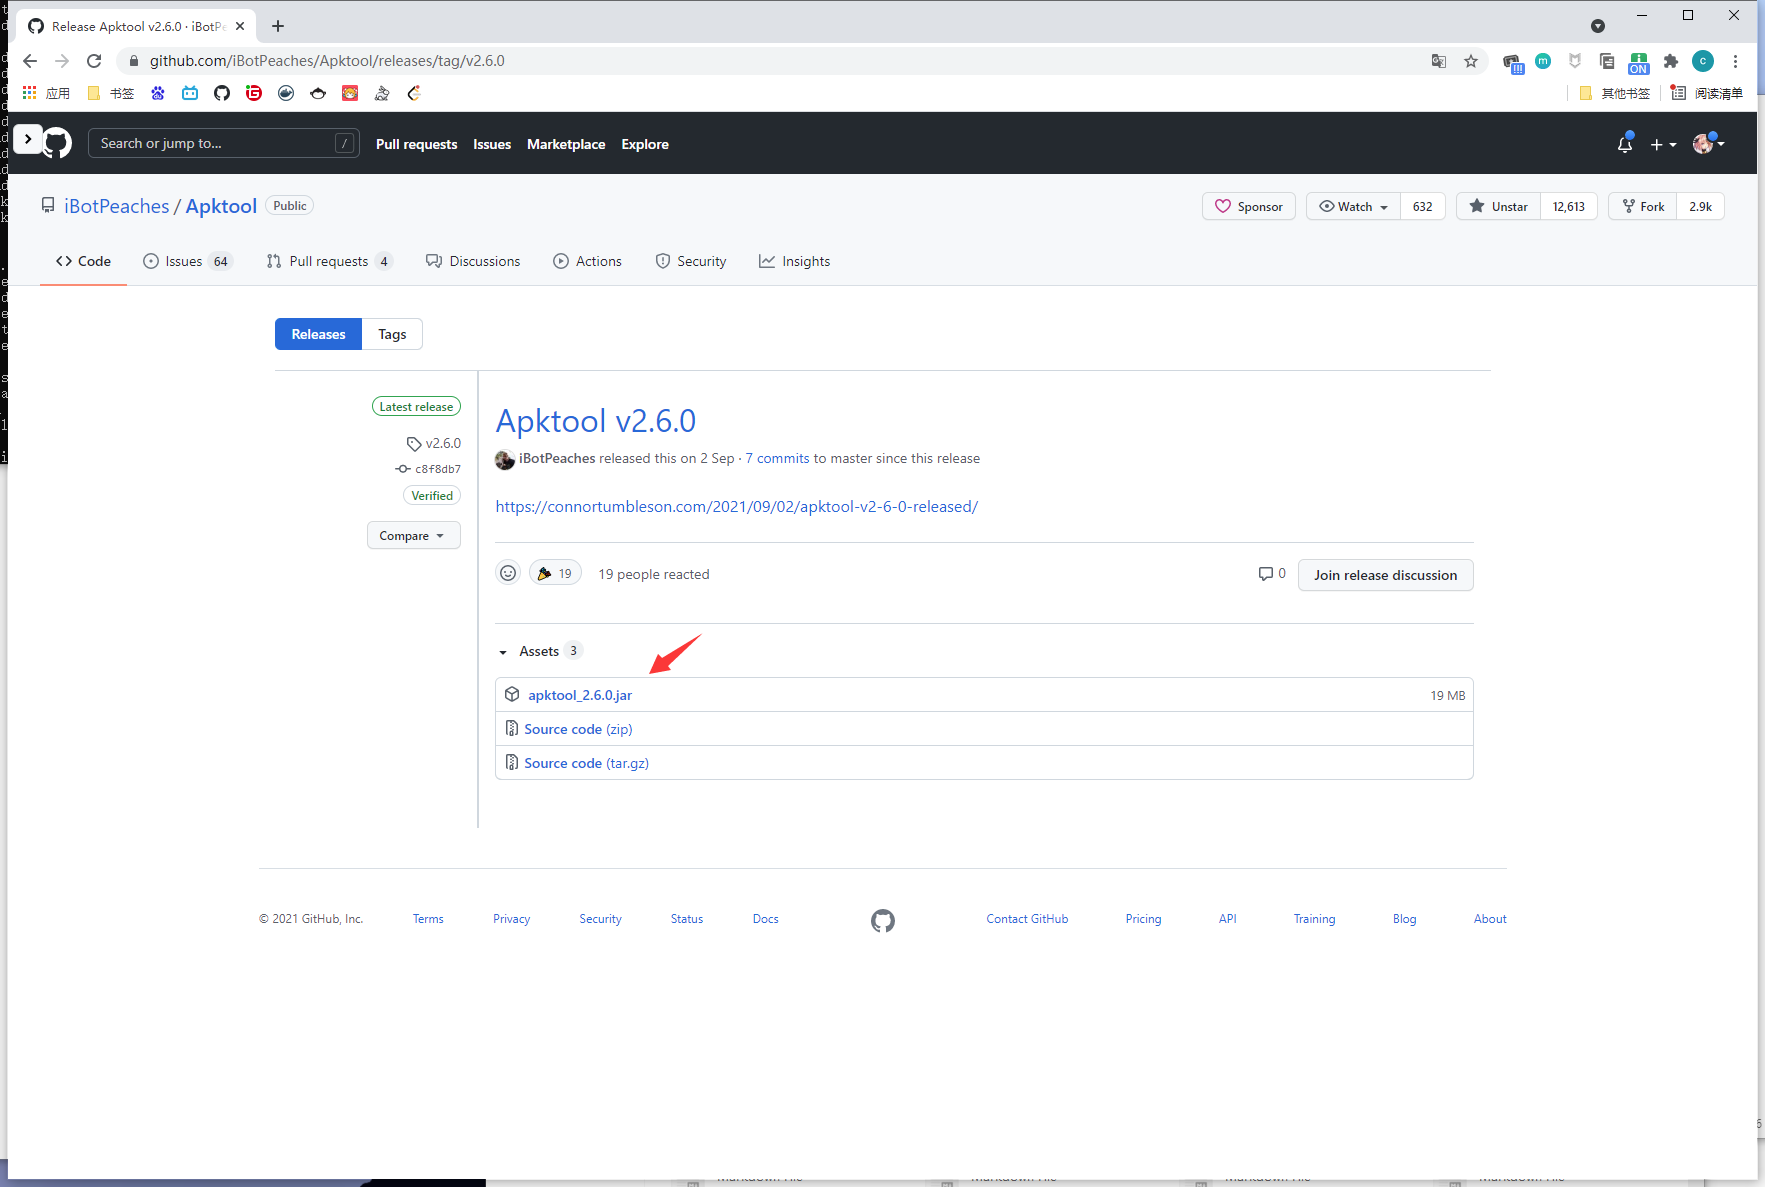Switch to Tags view
This screenshot has height=1187, width=1765.
392,334
